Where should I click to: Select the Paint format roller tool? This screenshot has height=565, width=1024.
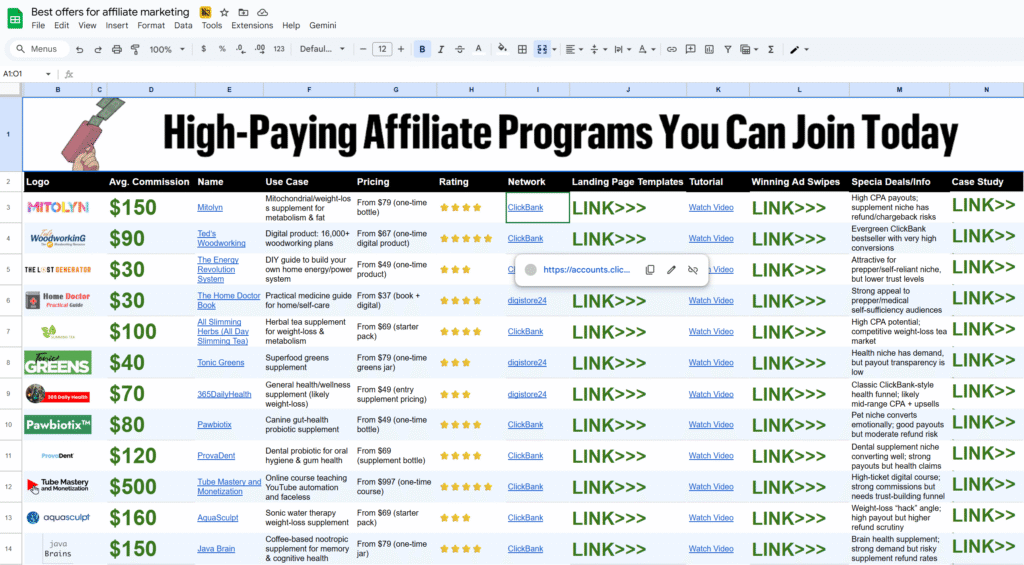(x=136, y=49)
